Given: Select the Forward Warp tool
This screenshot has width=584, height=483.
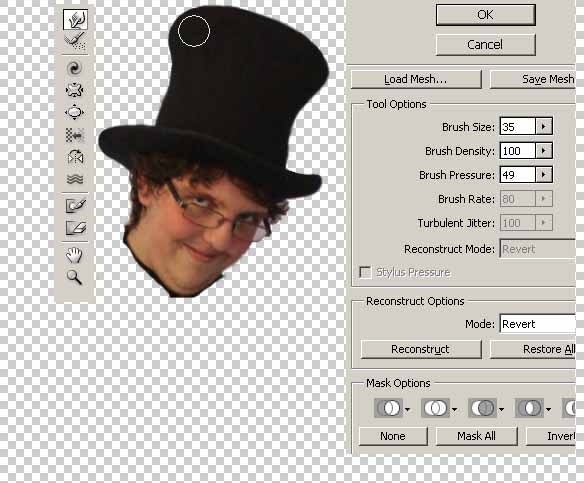Looking at the screenshot, I should tap(75, 19).
